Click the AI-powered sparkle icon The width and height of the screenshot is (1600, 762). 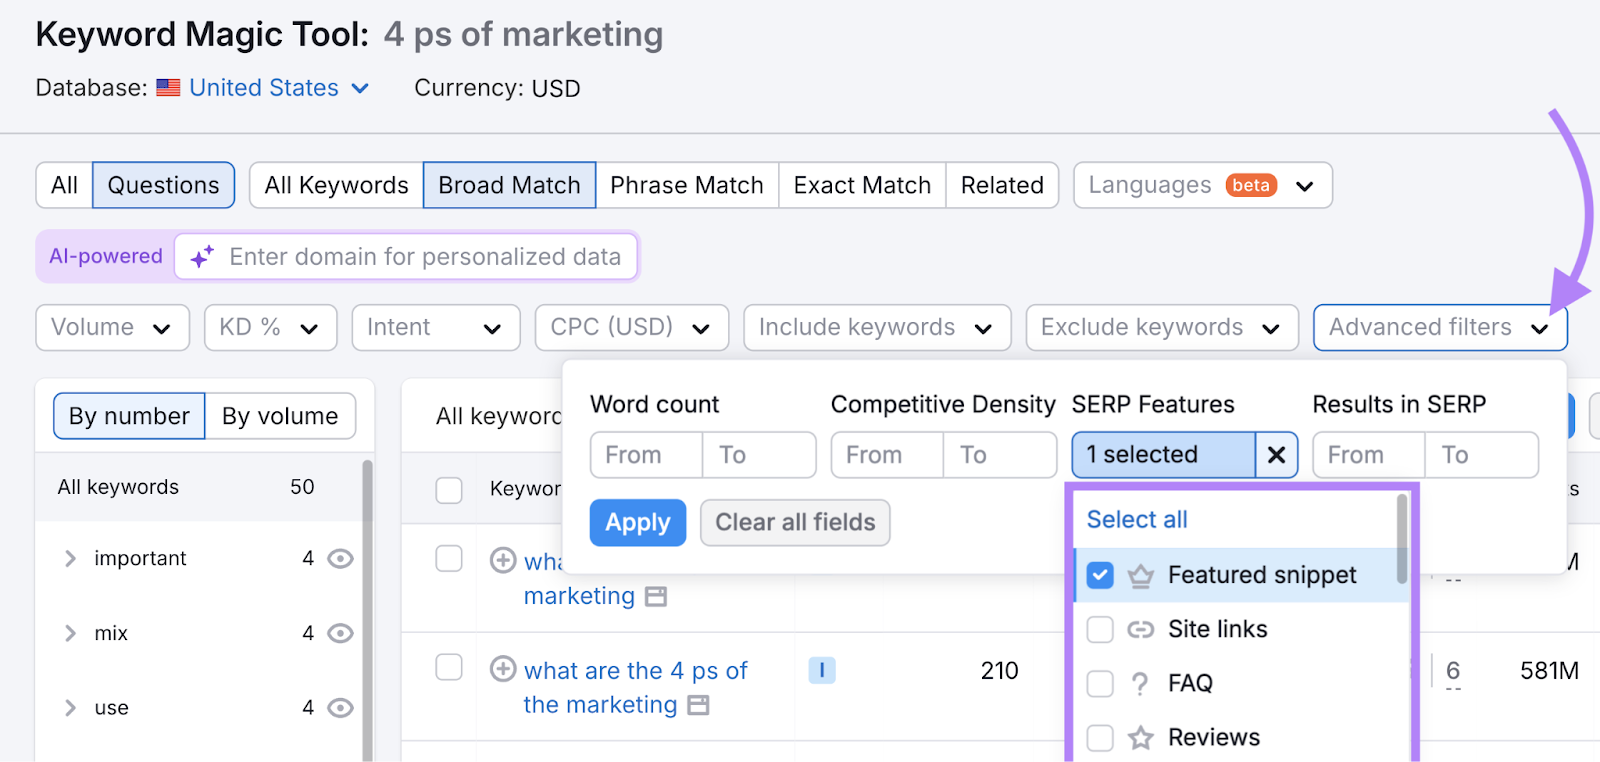tap(202, 257)
